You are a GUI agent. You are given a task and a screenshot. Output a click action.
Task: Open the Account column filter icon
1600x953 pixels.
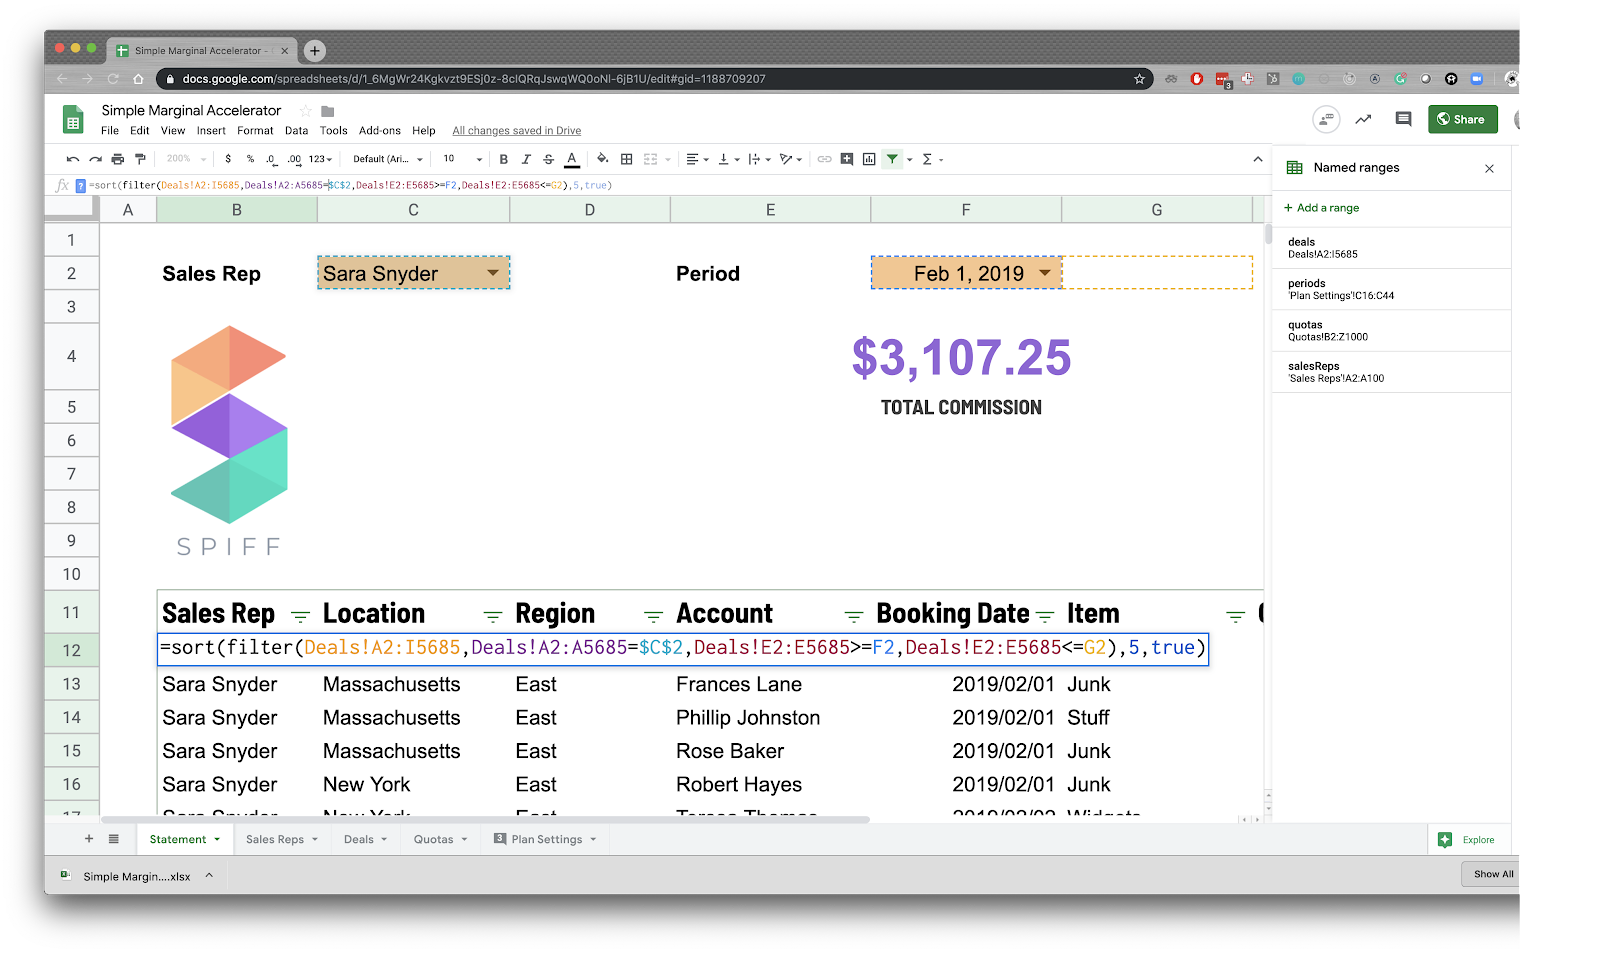854,616
